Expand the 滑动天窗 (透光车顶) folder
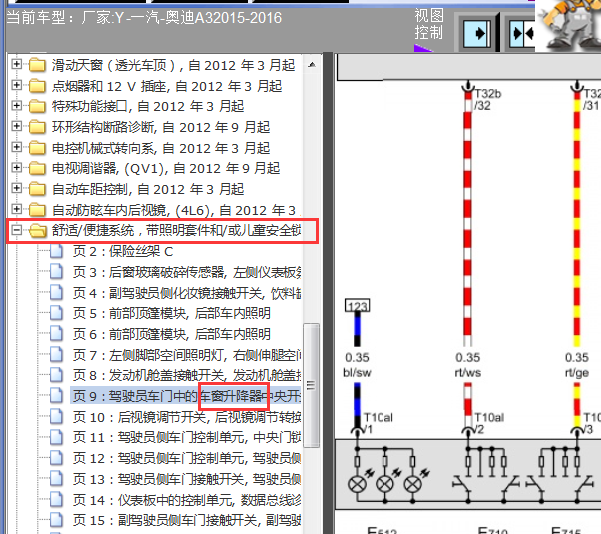The image size is (601, 534). (x=16, y=64)
